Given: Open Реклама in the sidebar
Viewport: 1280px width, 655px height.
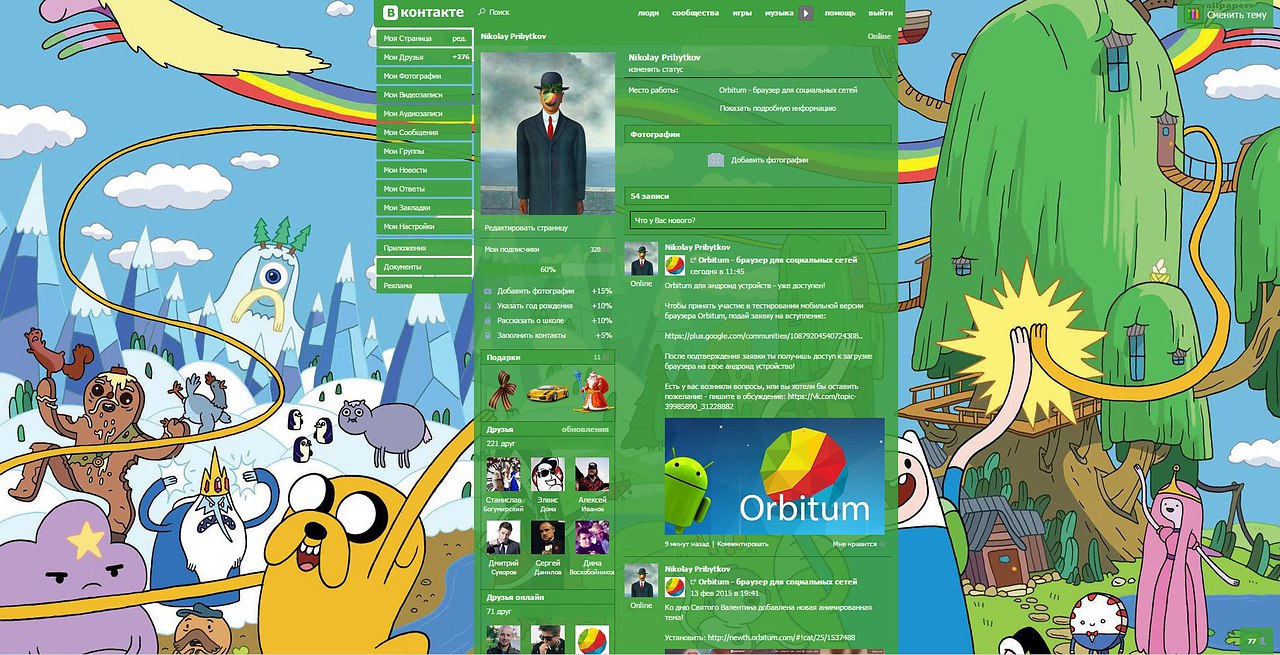Looking at the screenshot, I should [424, 285].
